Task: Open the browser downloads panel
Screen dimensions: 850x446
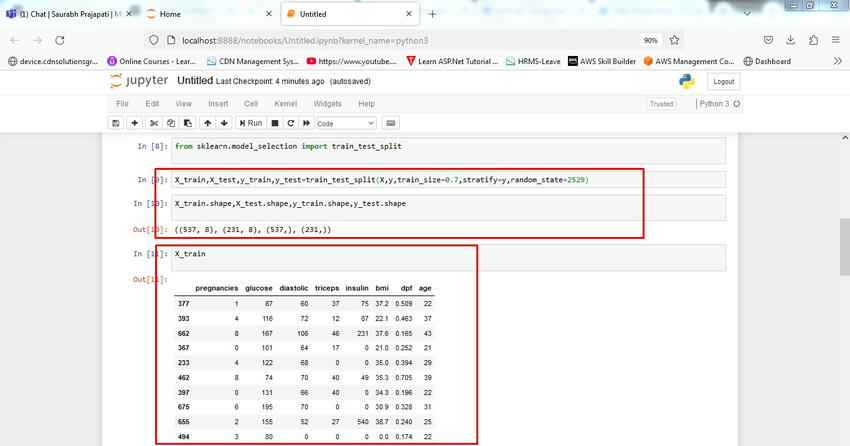Action: pyautogui.click(x=790, y=40)
